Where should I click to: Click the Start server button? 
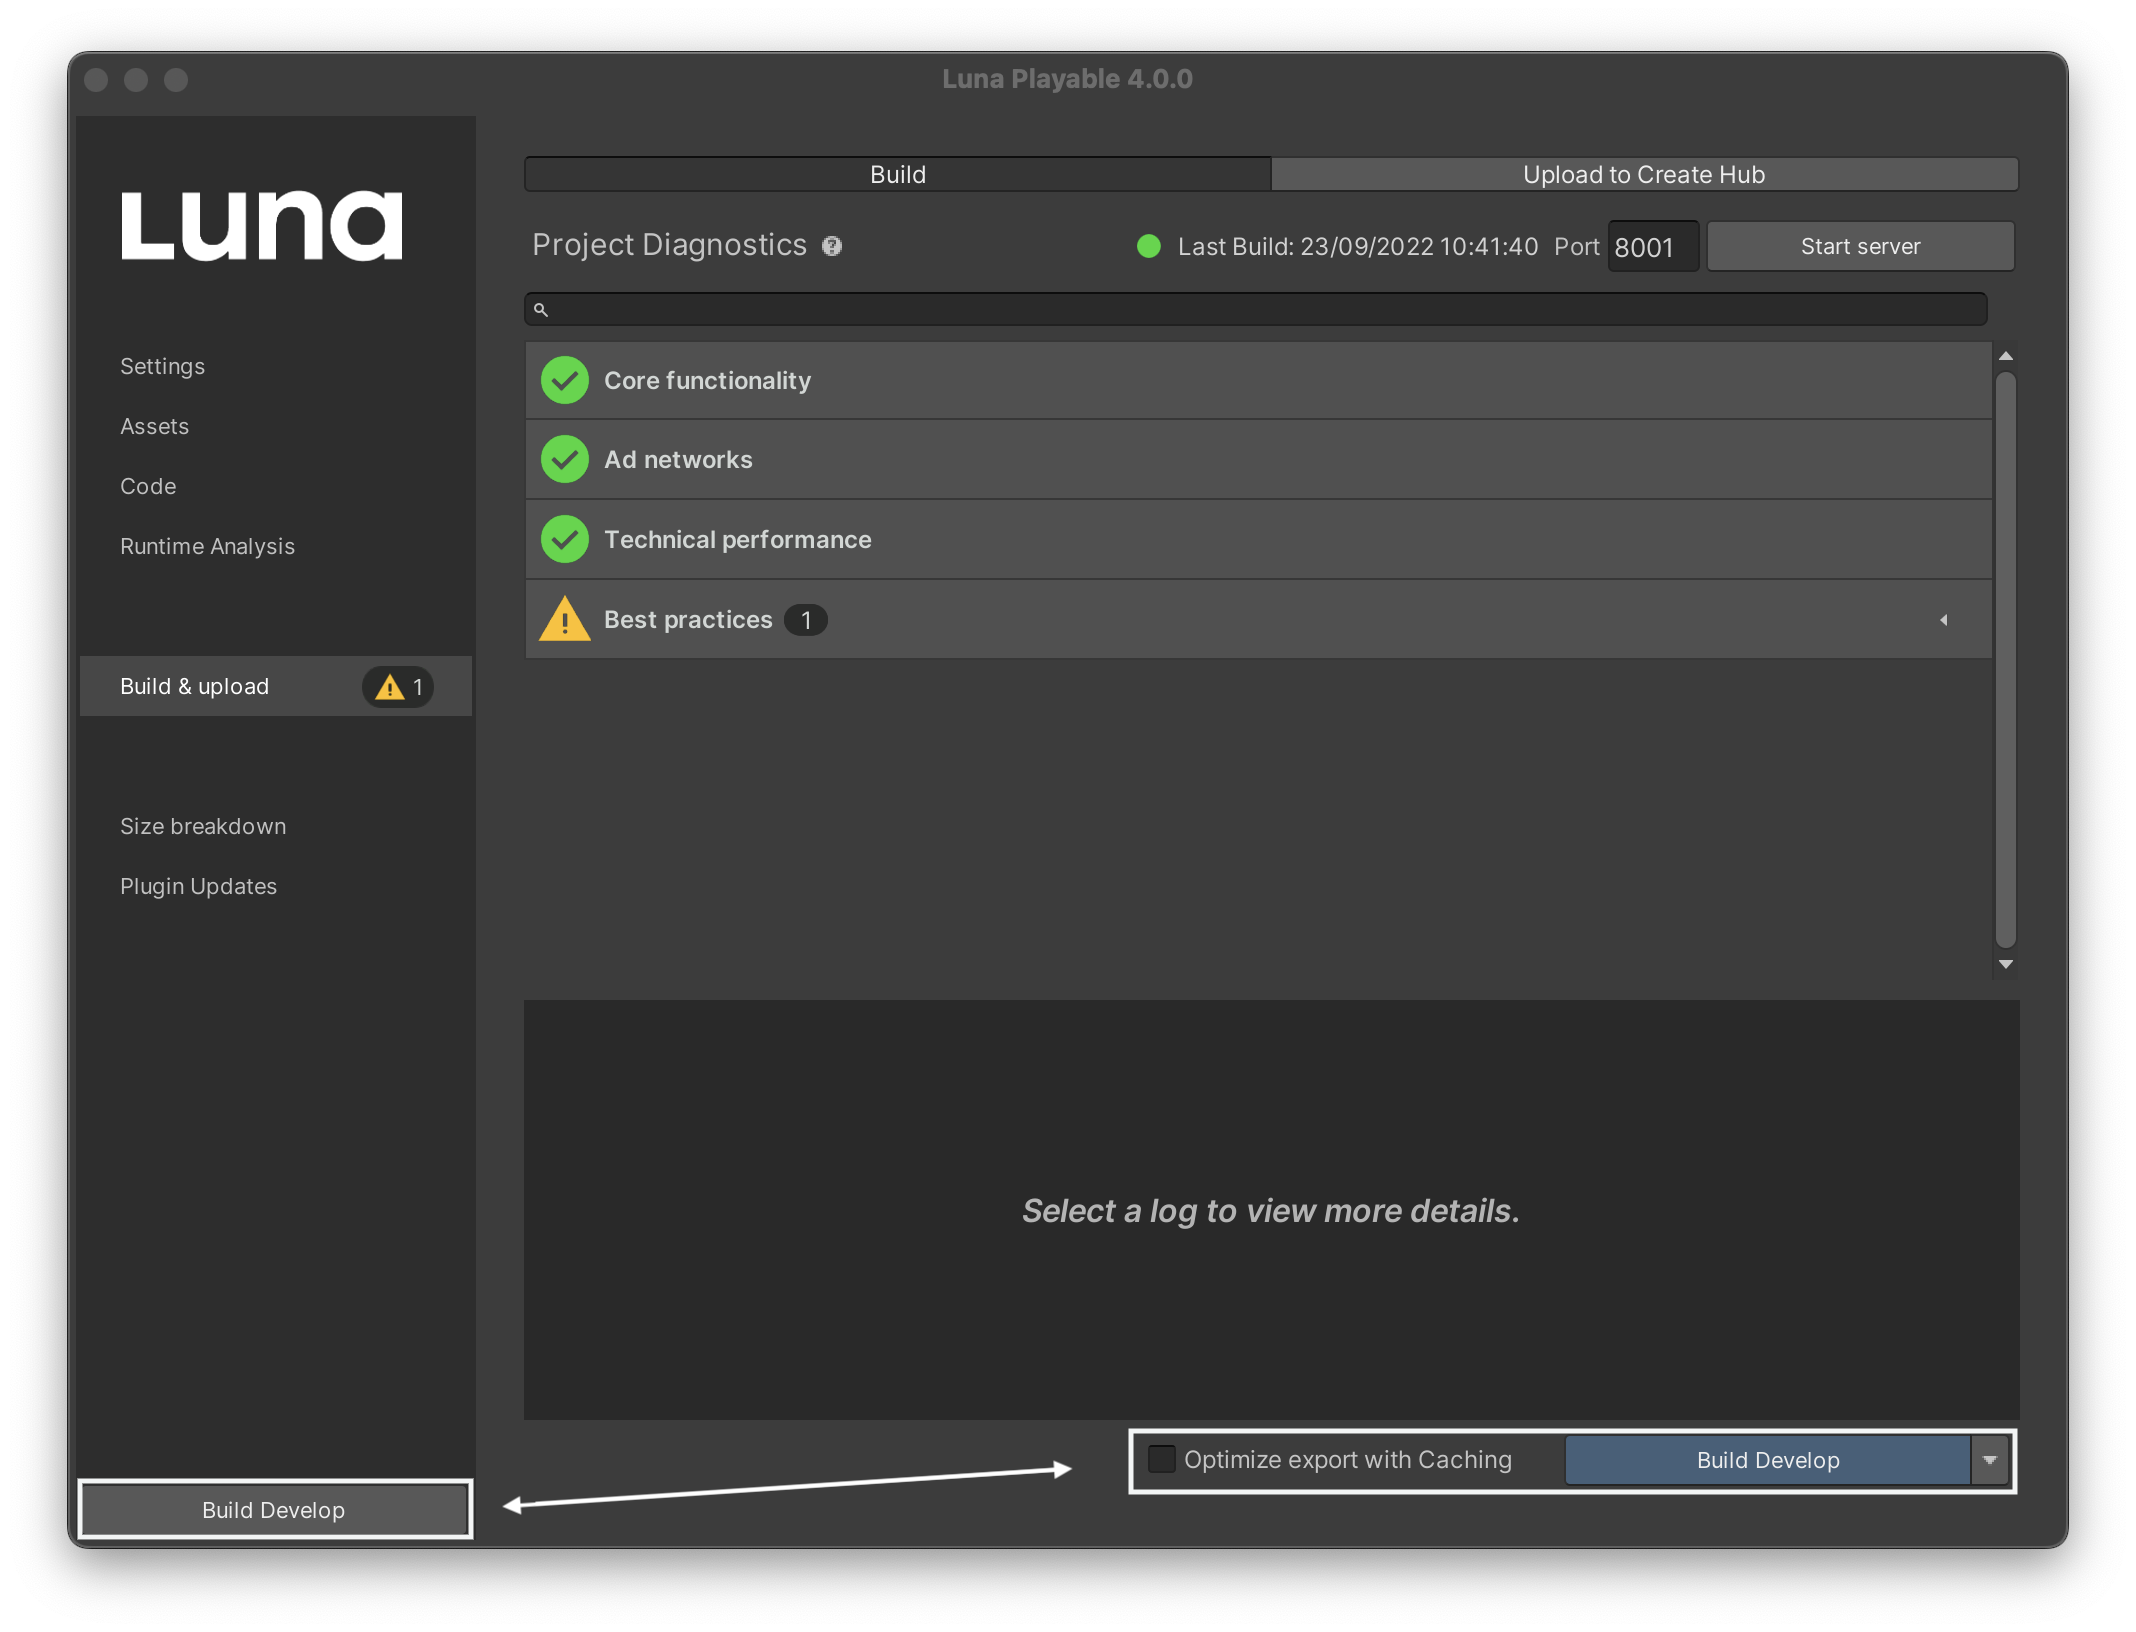1860,246
